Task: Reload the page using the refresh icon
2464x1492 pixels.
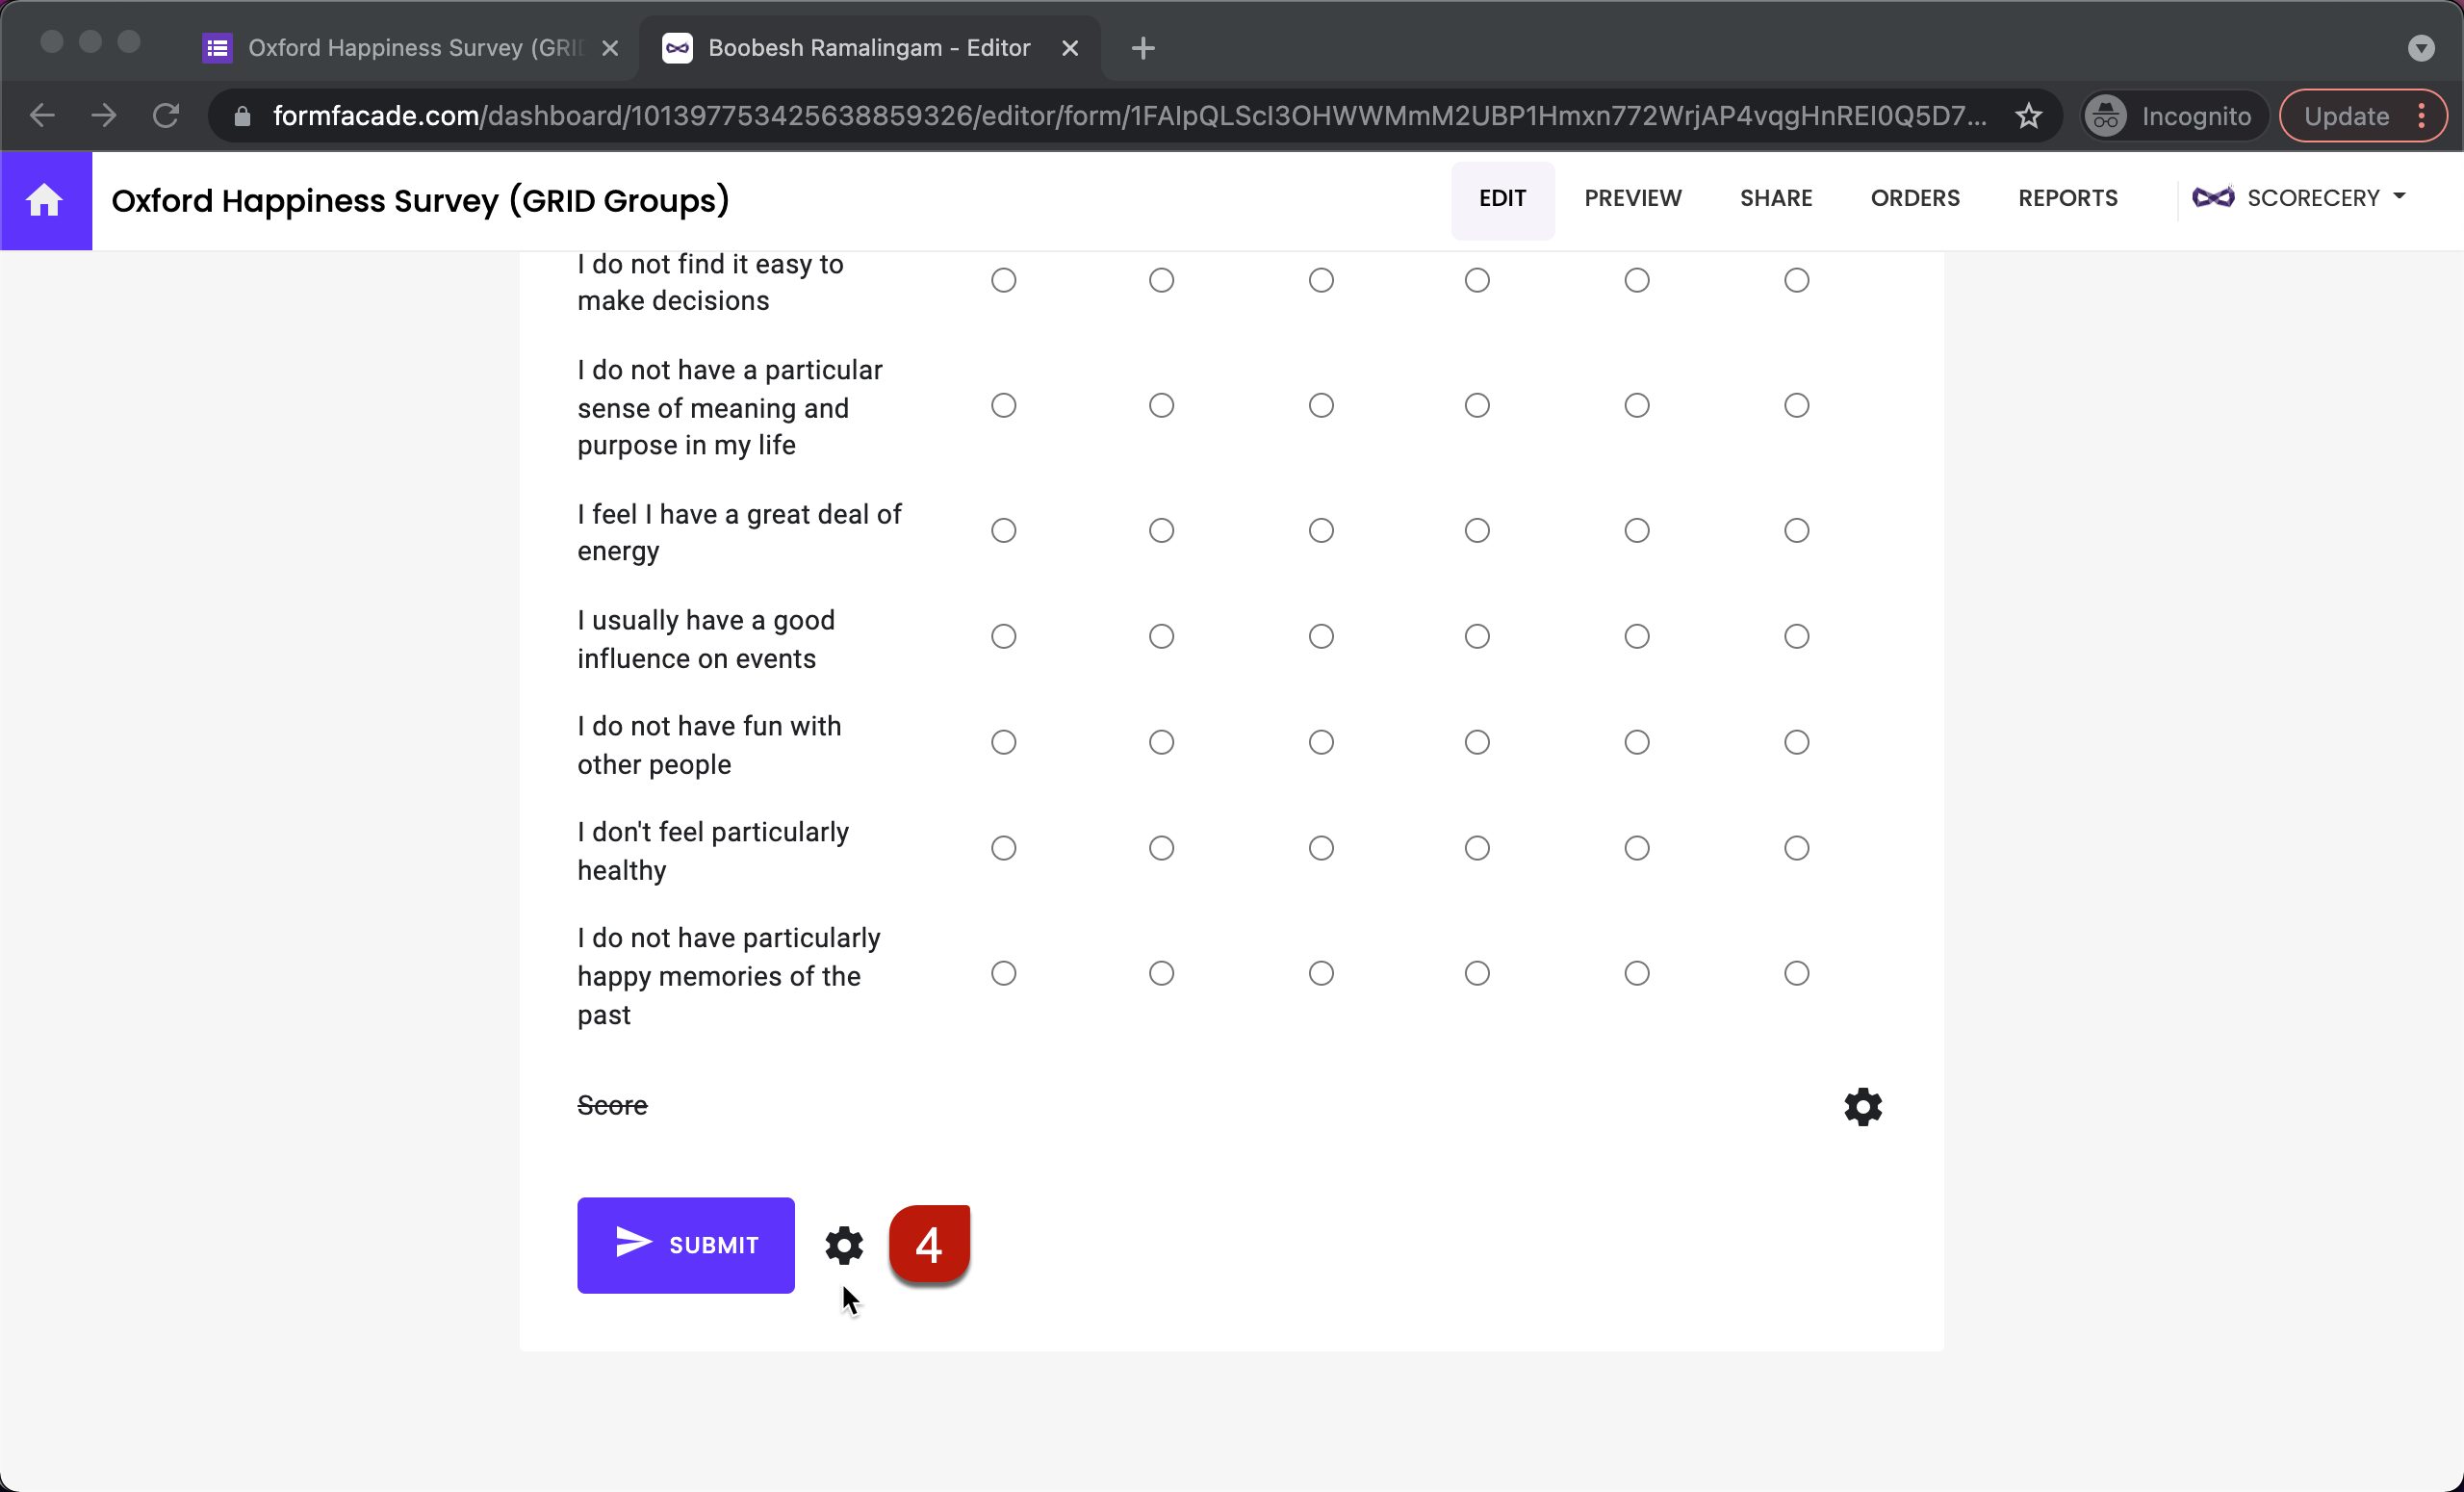Action: (166, 114)
